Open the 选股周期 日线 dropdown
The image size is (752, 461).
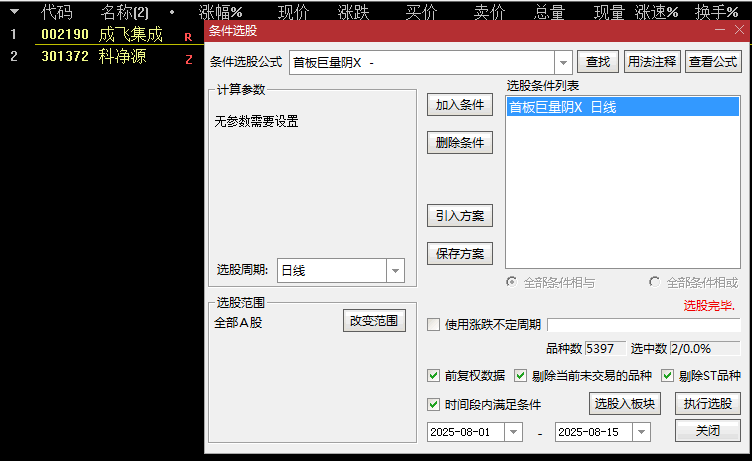pyautogui.click(x=395, y=271)
